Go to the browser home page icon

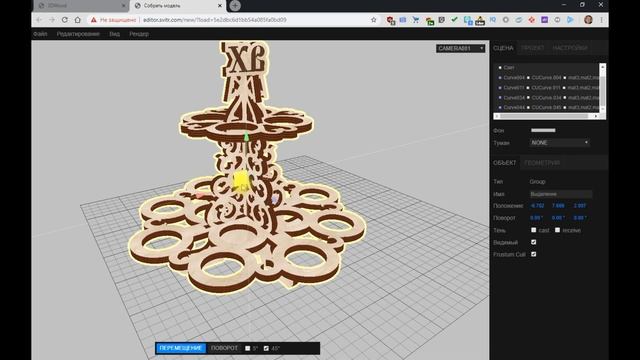(x=78, y=20)
